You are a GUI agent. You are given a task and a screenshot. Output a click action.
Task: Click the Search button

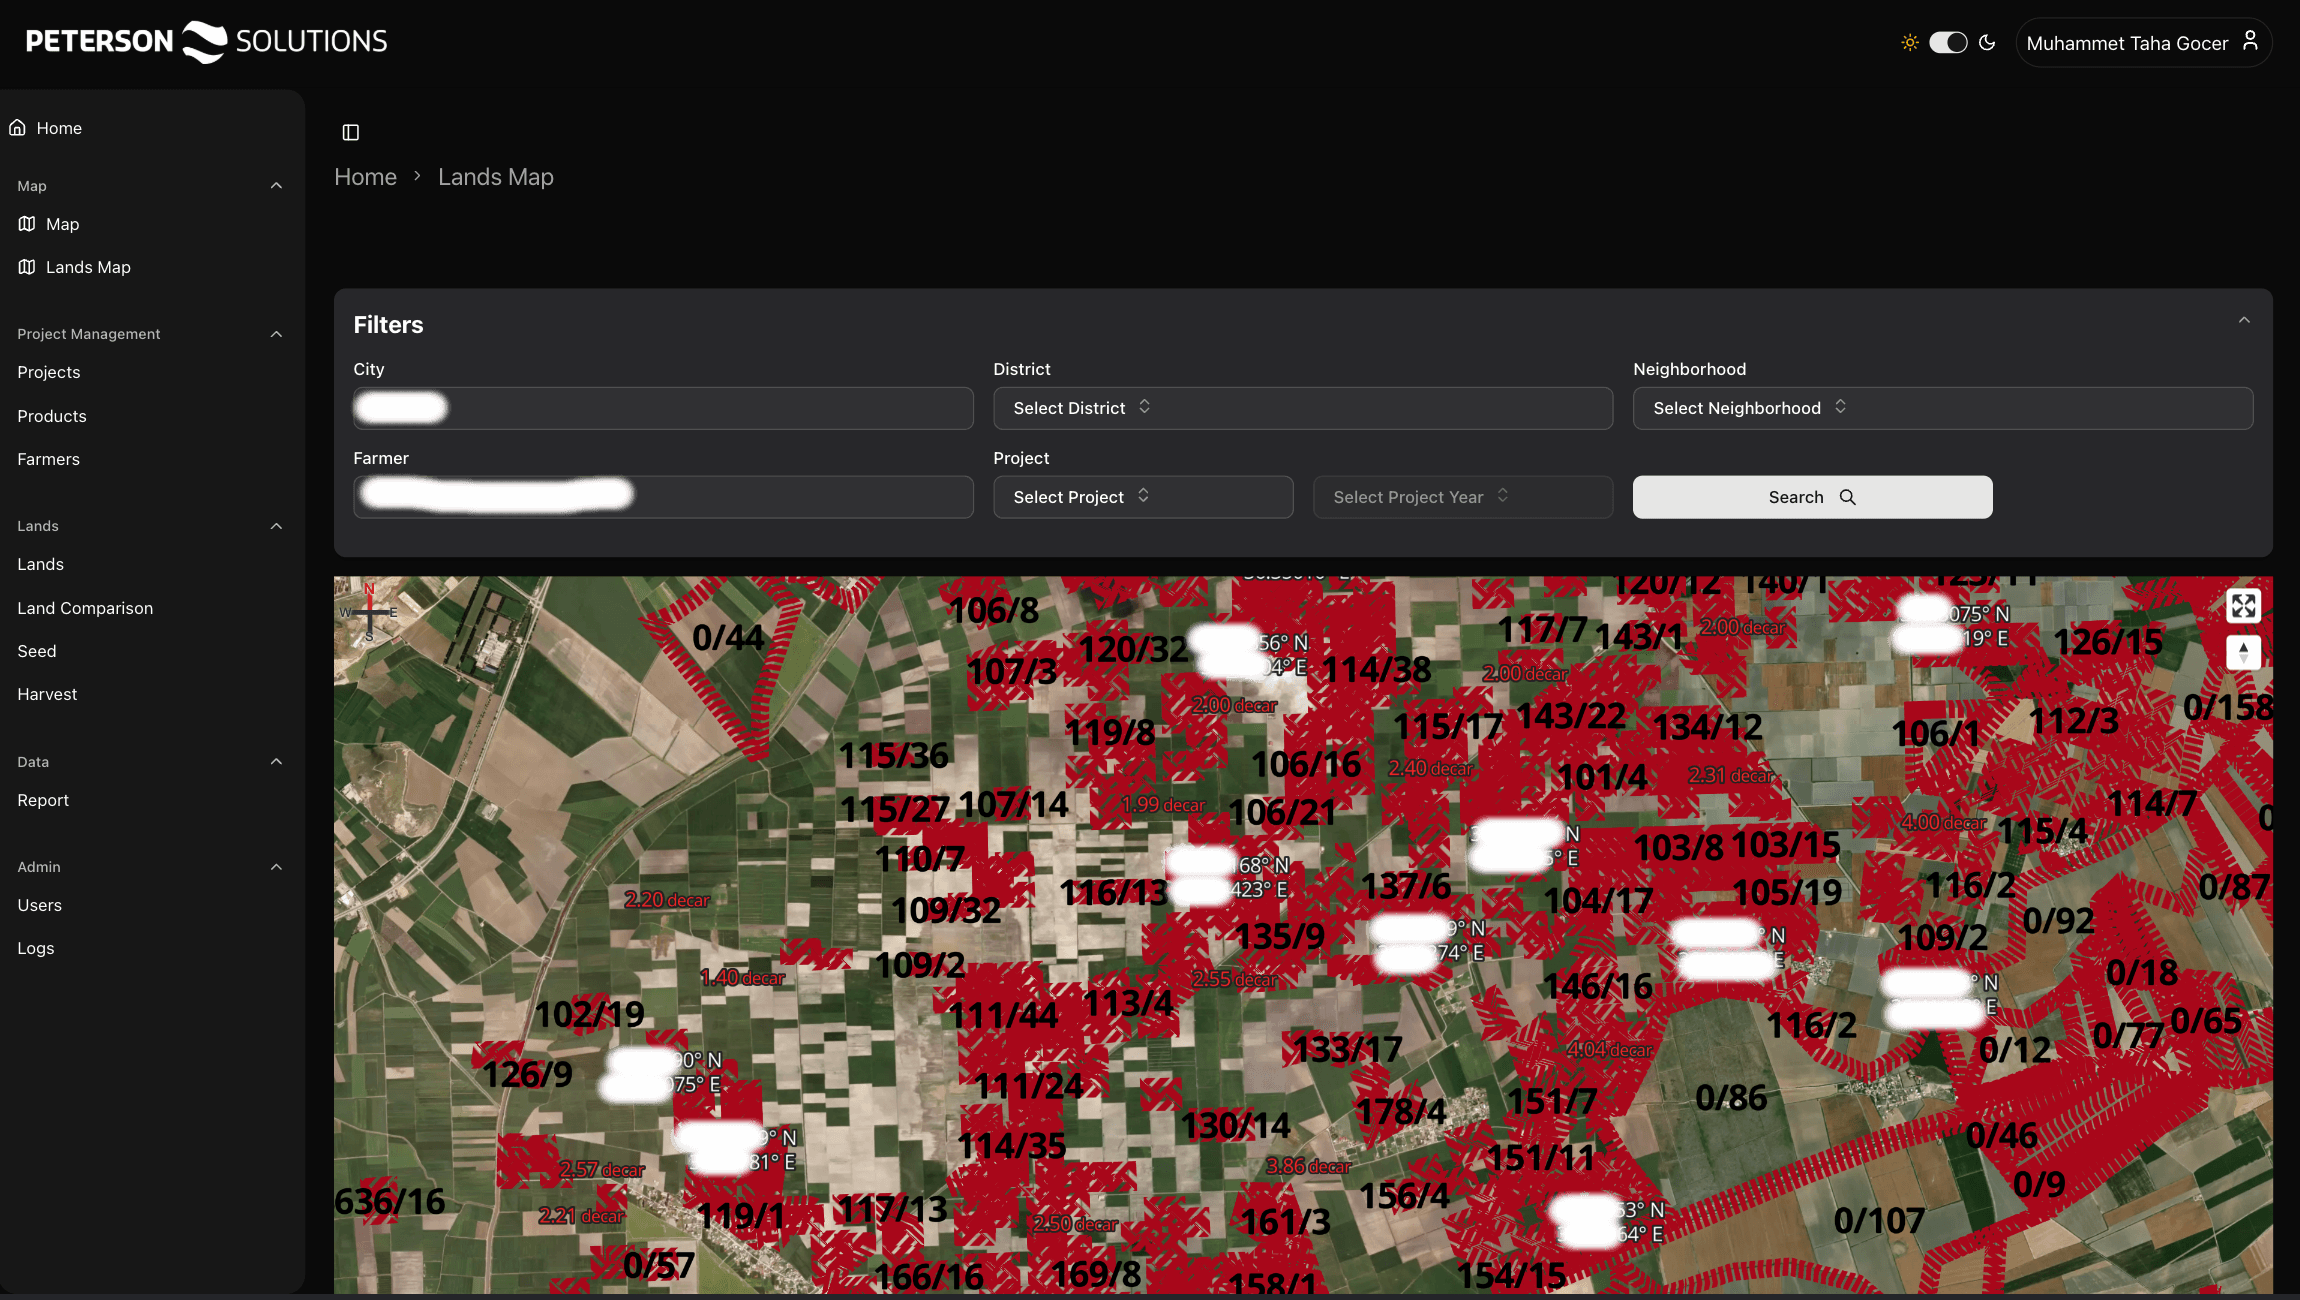click(x=1812, y=497)
